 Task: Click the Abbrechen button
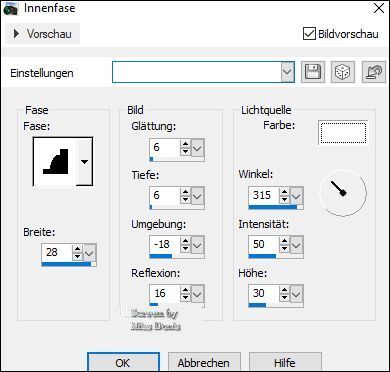[204, 362]
